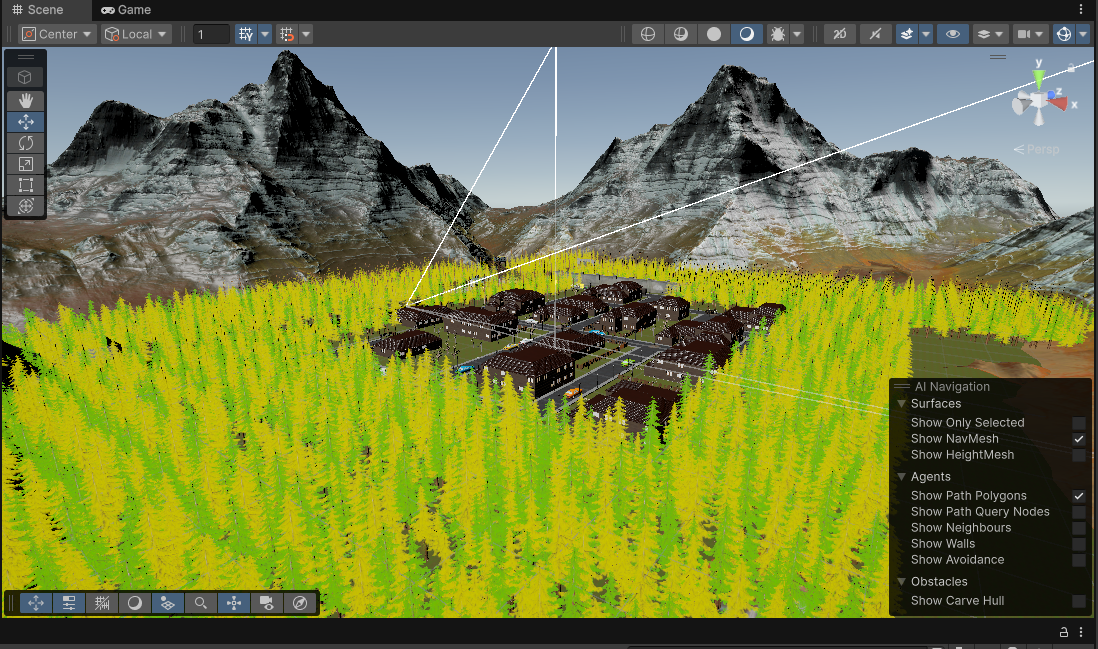Viewport: 1098px width, 649px height.
Task: Click the debug draw mode bug icon
Action: (777, 34)
